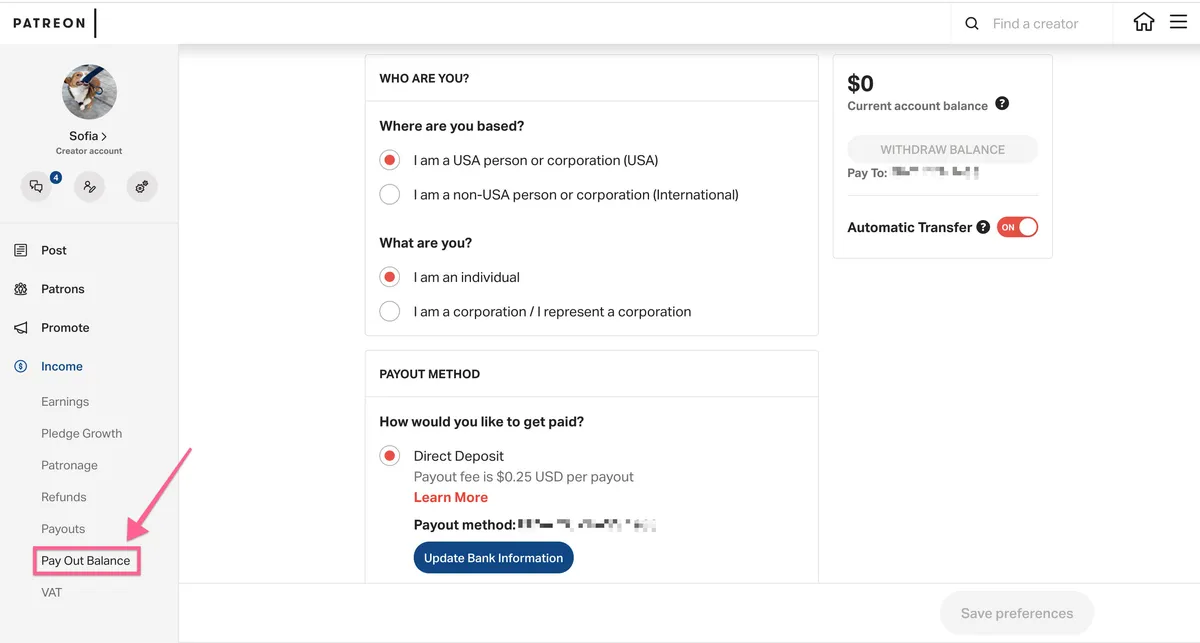This screenshot has height=643, width=1200.
Task: Type in the Find a creator field
Action: pos(1045,23)
